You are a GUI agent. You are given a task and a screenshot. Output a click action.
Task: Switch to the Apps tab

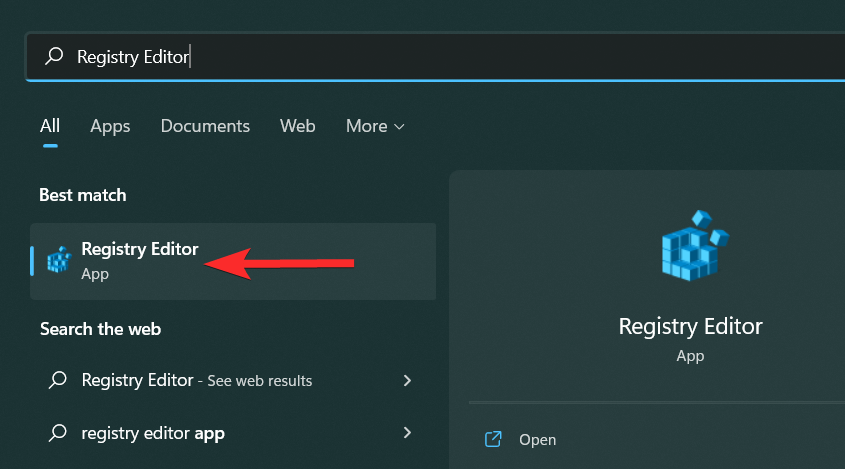[110, 126]
